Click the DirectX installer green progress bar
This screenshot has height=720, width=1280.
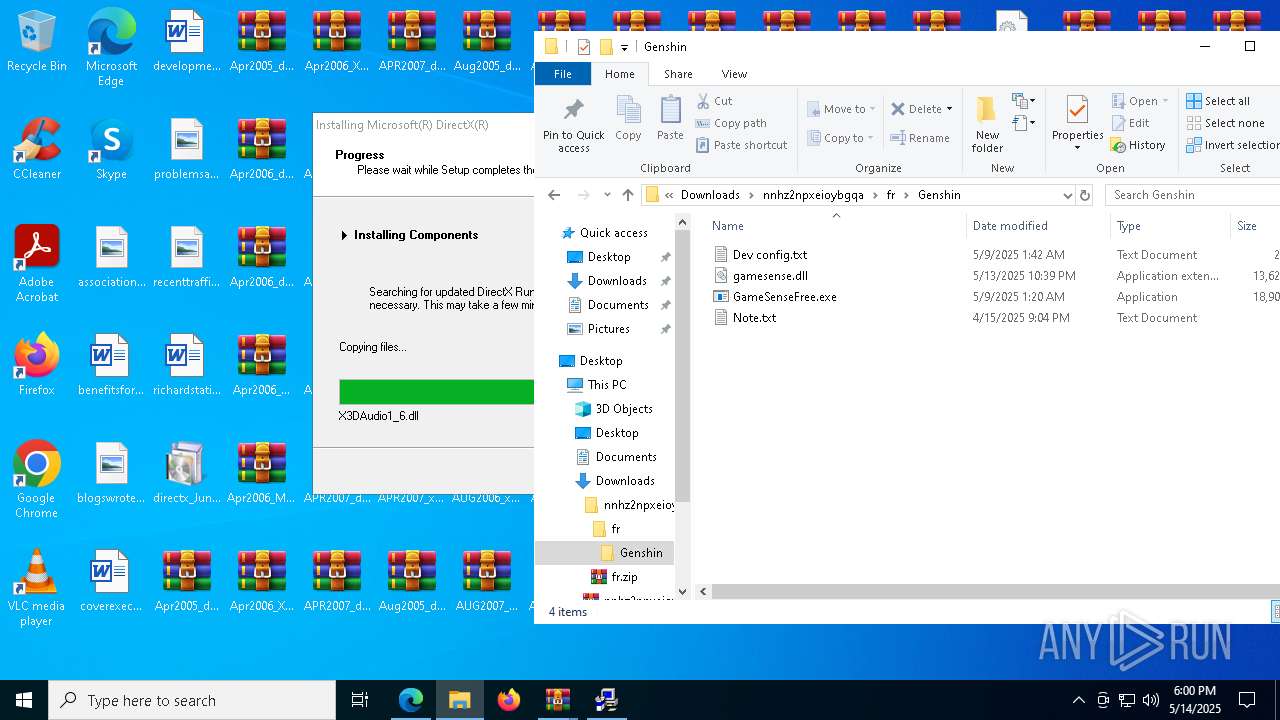(436, 392)
